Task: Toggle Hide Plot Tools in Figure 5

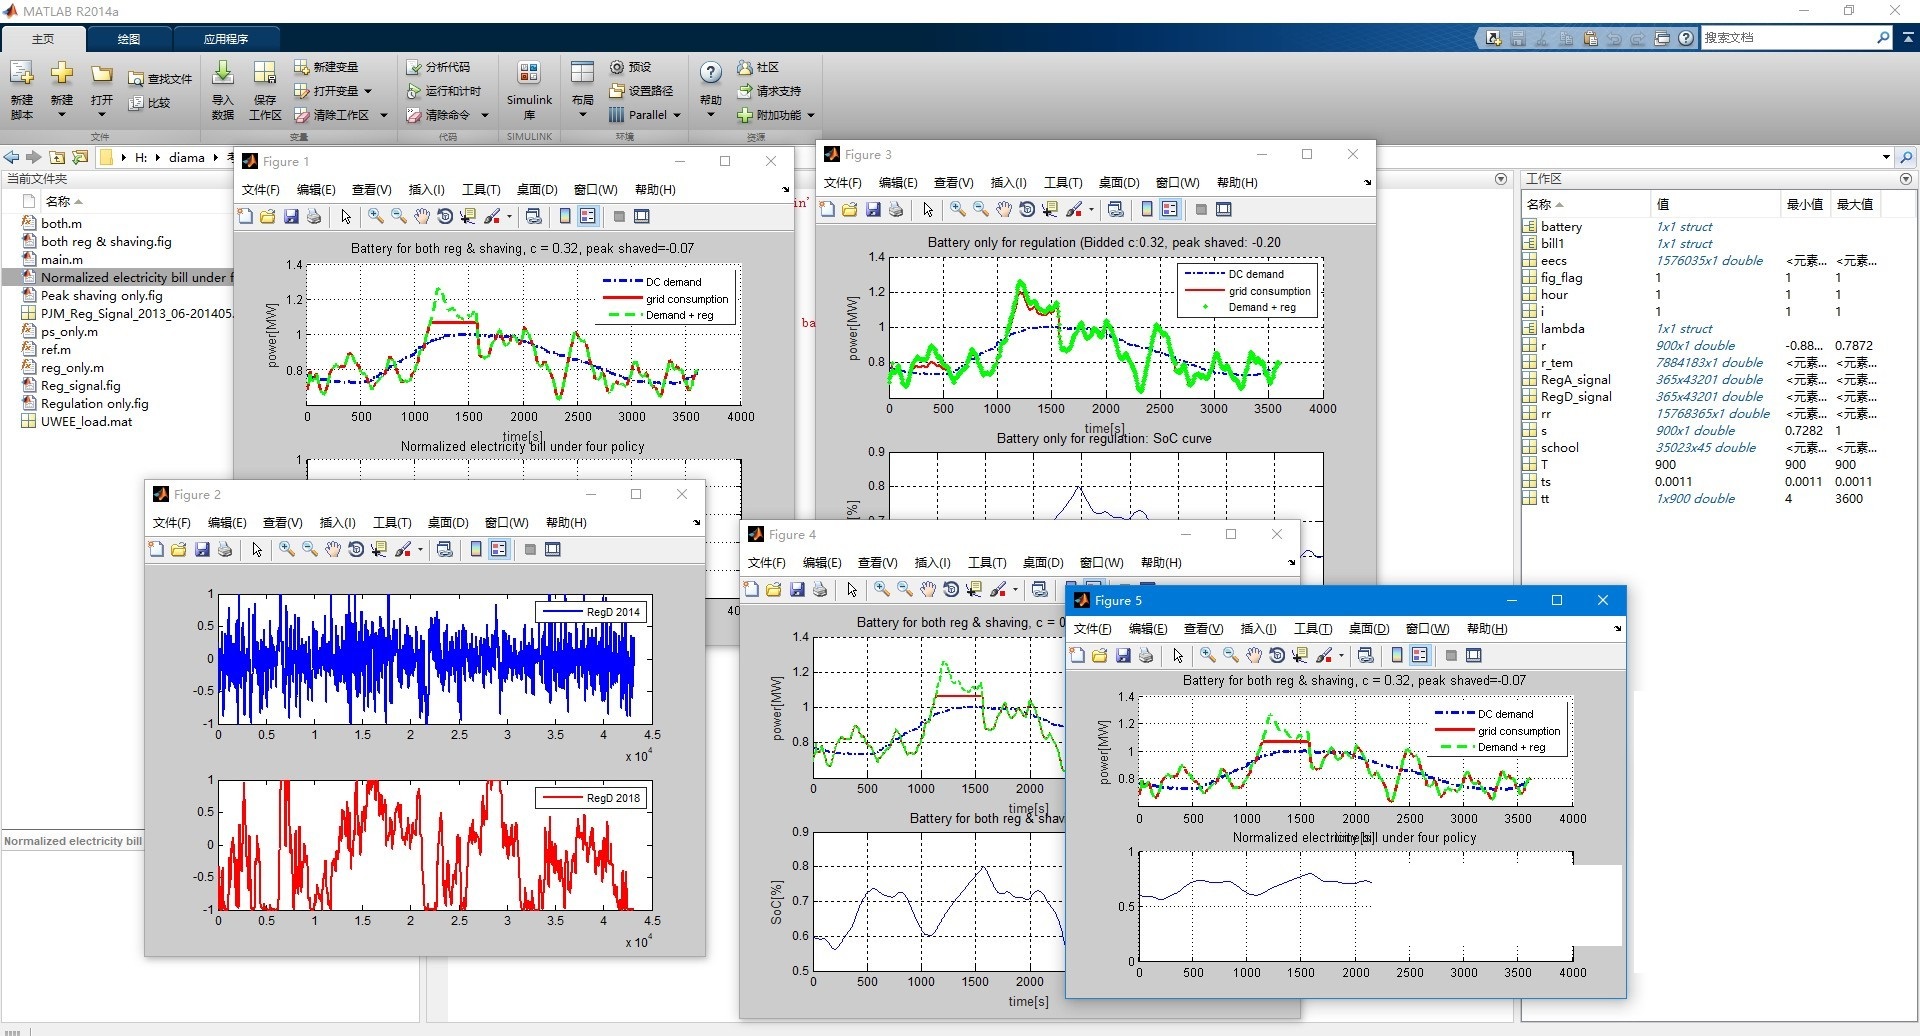Action: coord(1451,655)
